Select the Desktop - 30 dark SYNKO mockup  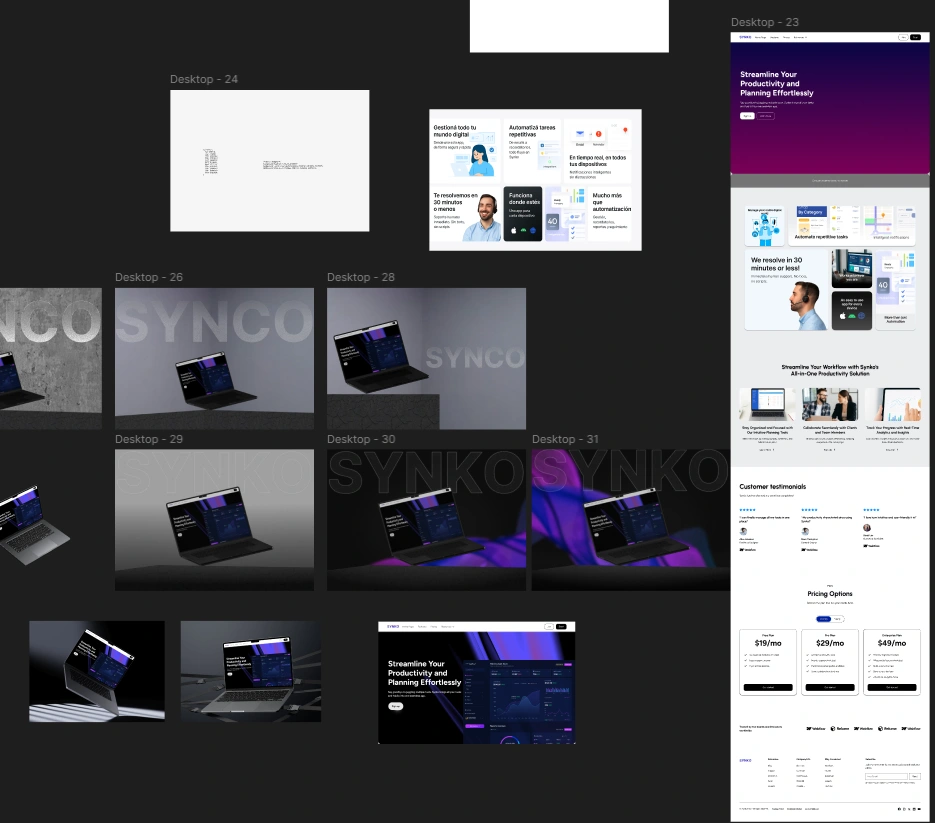(x=426, y=520)
